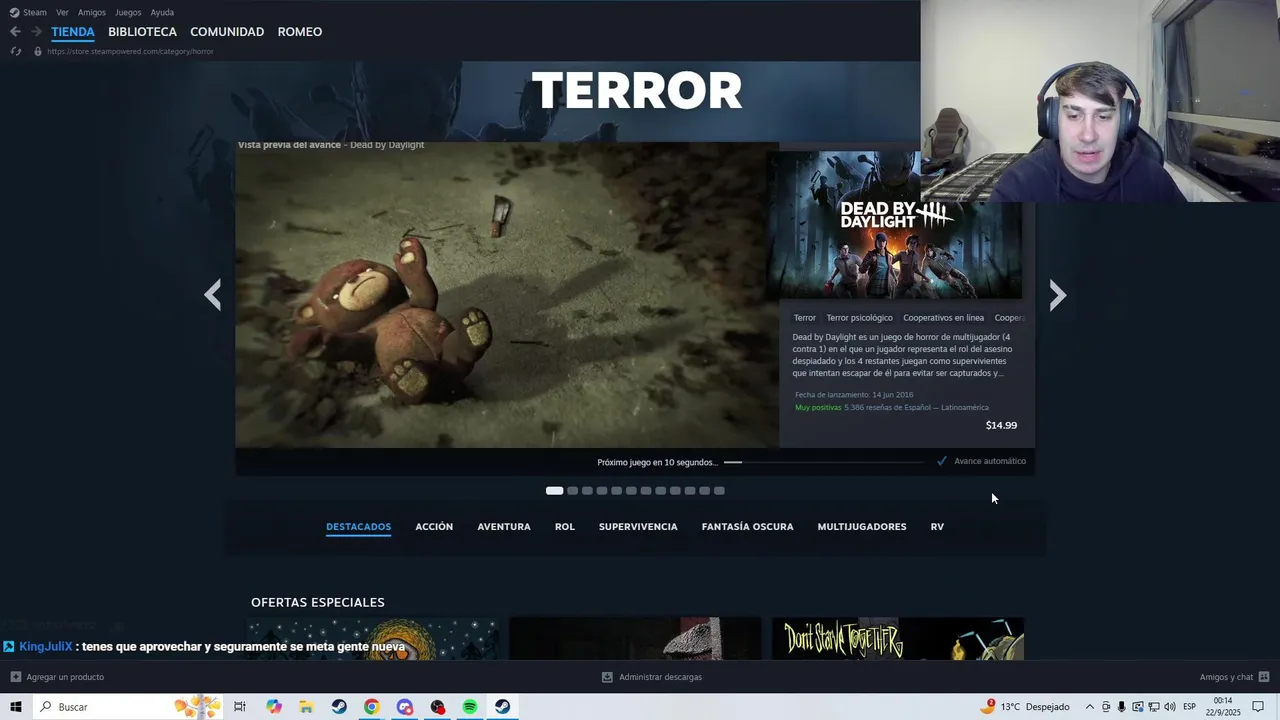Open the Amigos menu
1280x720 pixels.
click(92, 12)
